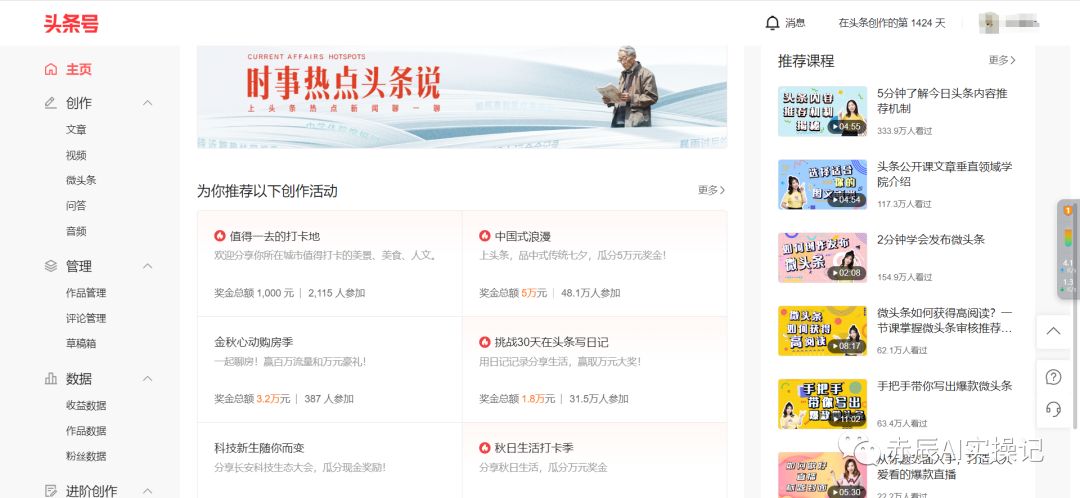The image size is (1080, 498).
Task: Open 文章 under 创作
Action: click(76, 129)
